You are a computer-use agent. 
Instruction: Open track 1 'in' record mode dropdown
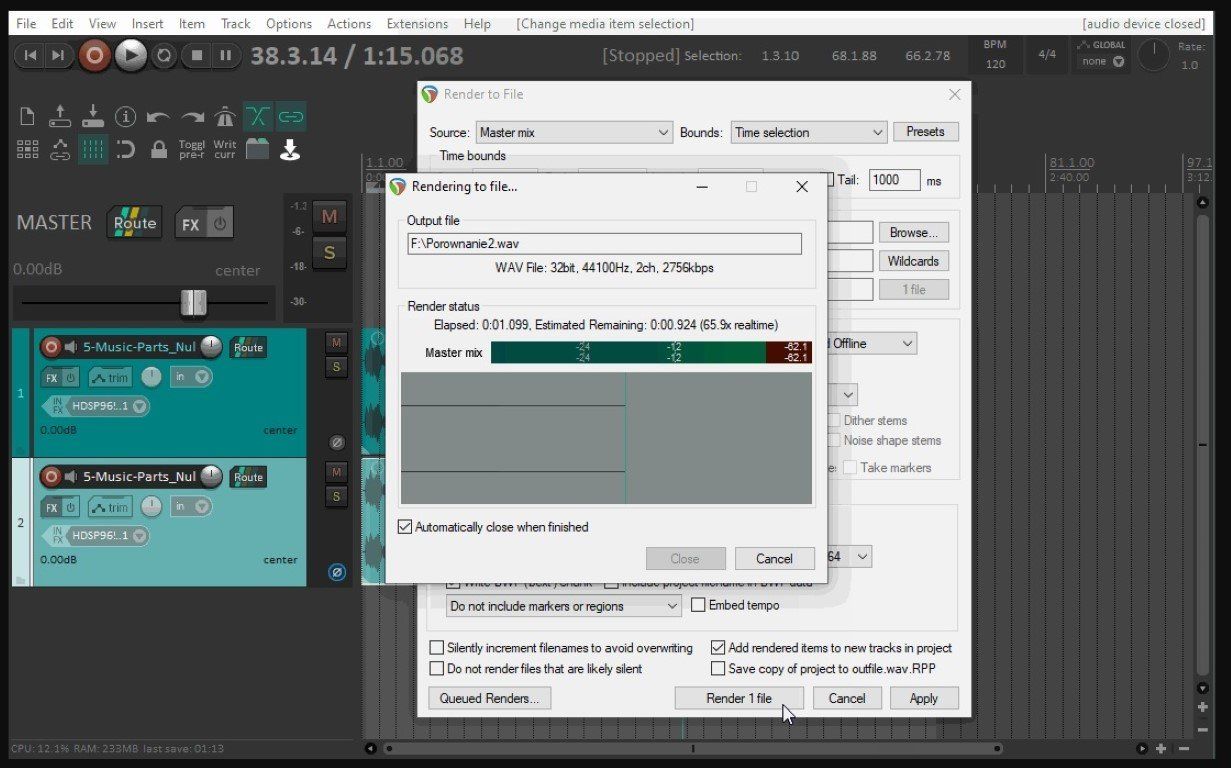tap(191, 377)
